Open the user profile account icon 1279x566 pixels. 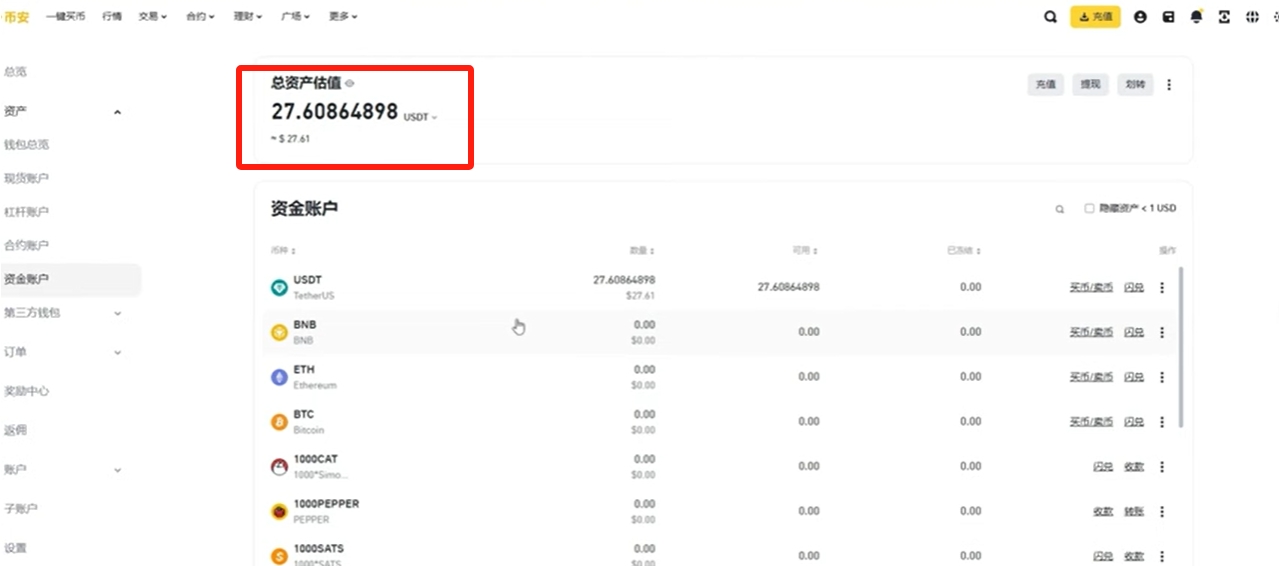tap(1140, 17)
